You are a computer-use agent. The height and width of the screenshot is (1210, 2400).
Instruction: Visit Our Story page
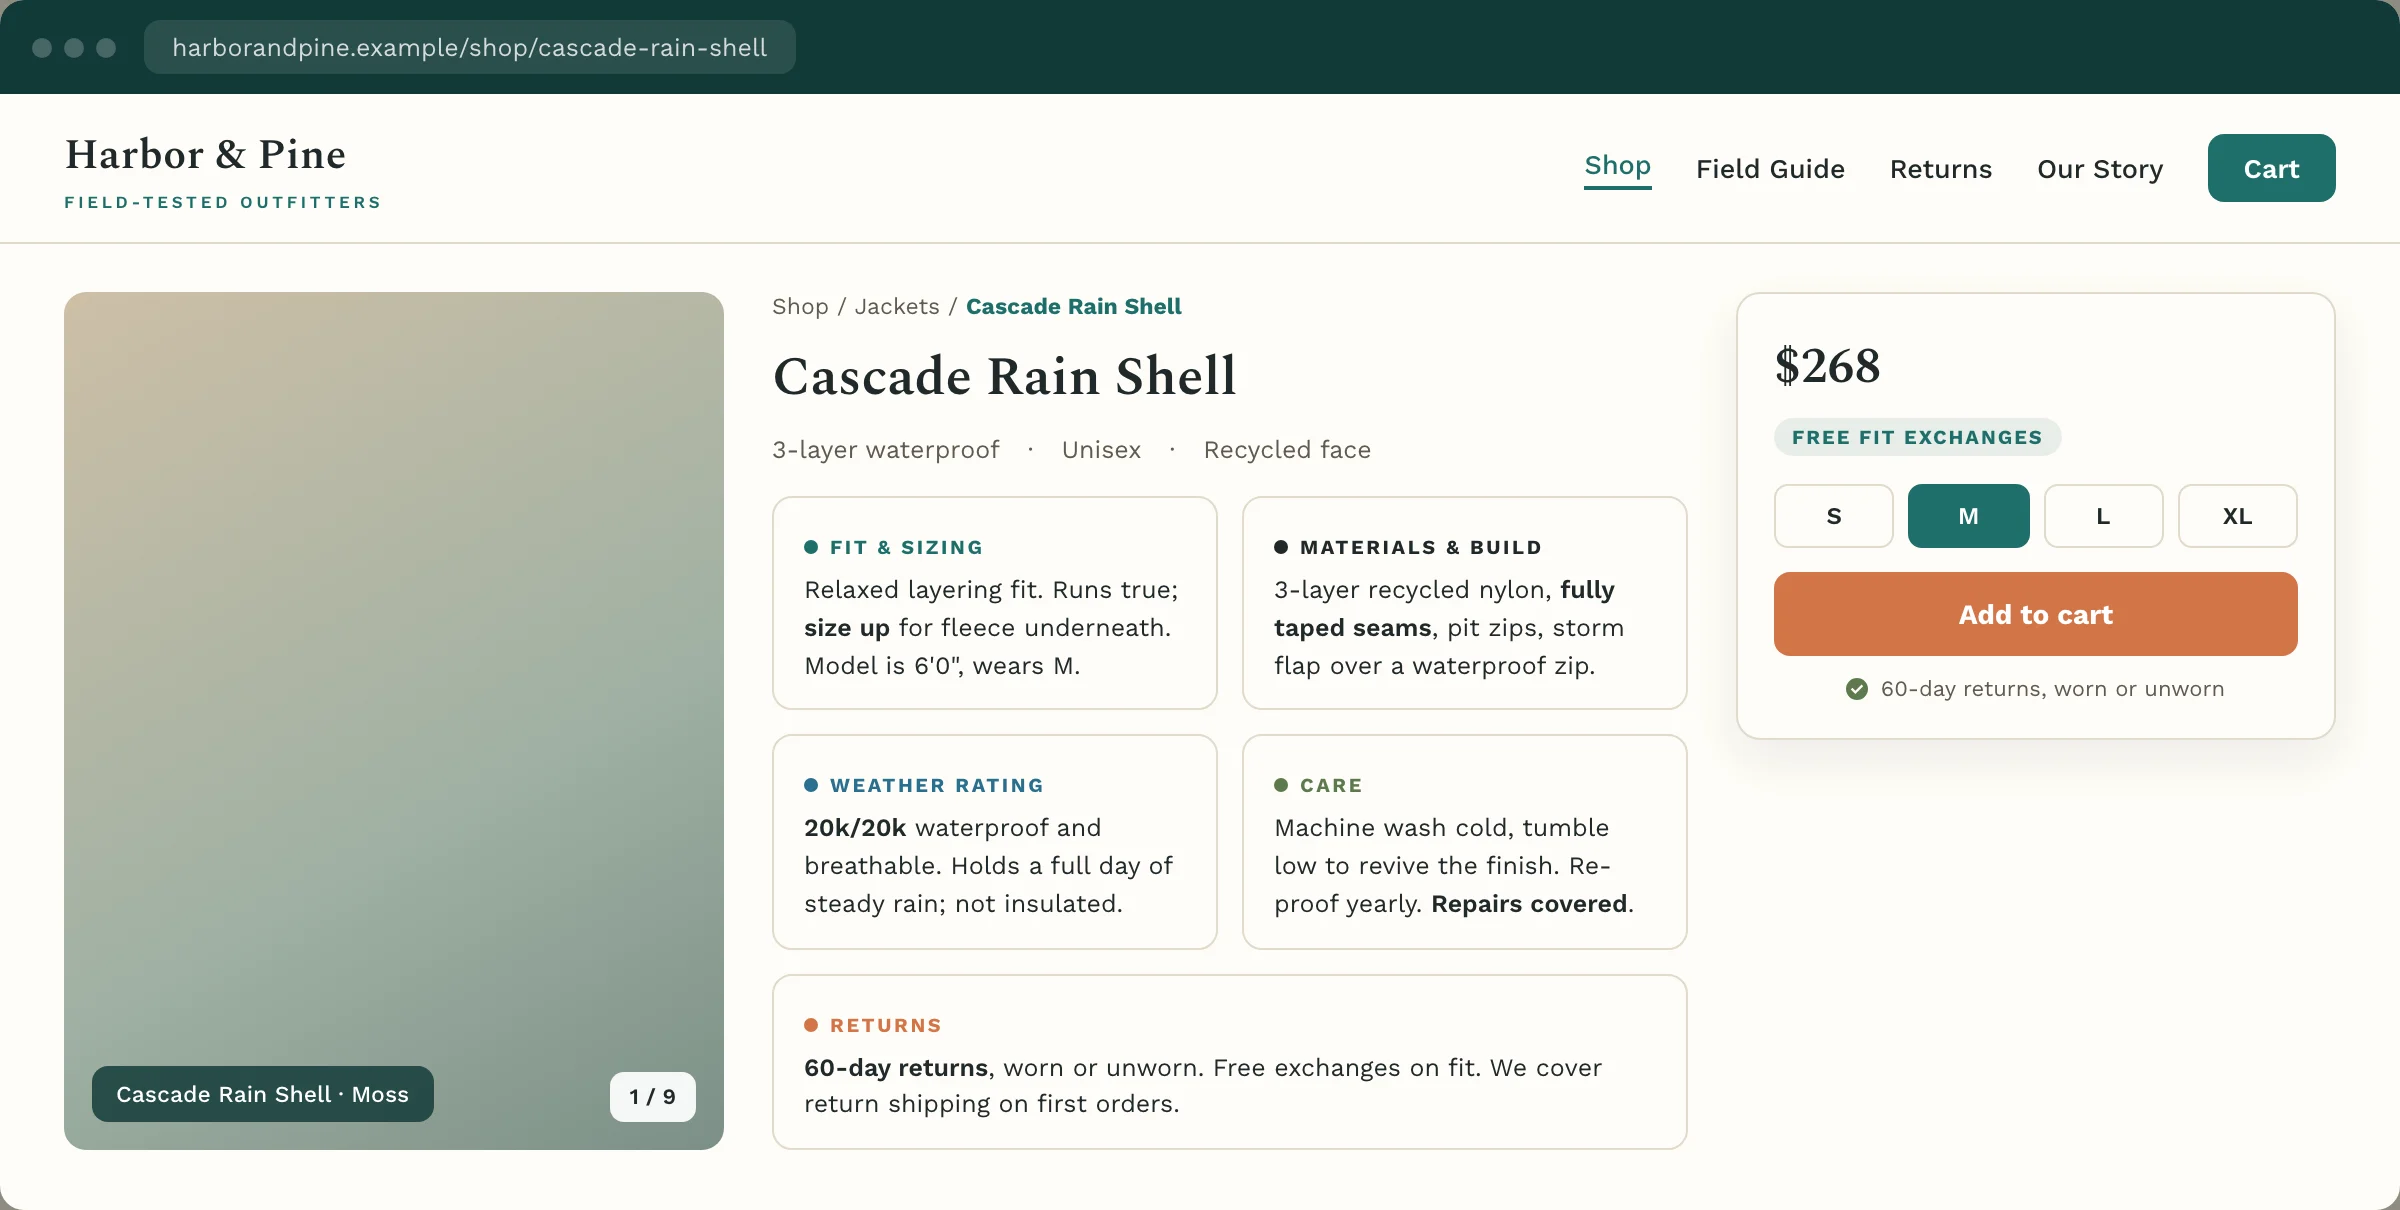[x=2100, y=169]
